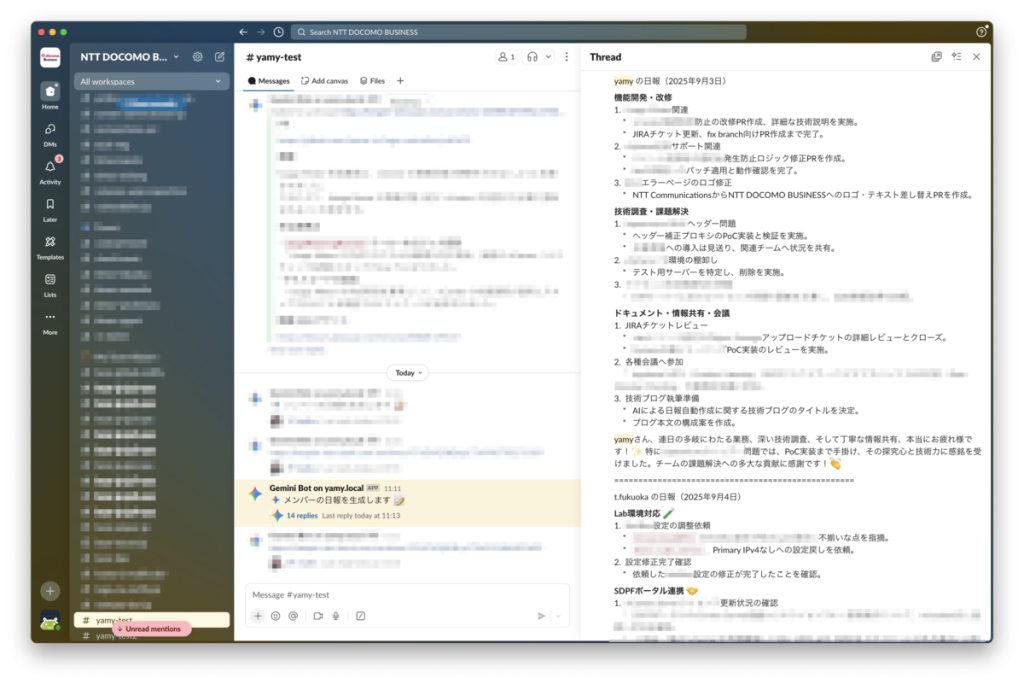Click the record audio microphone icon
This screenshot has width=1024, height=684.
click(336, 616)
